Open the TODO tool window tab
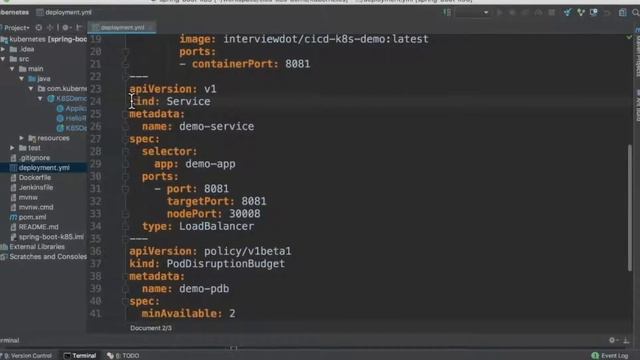 point(123,356)
